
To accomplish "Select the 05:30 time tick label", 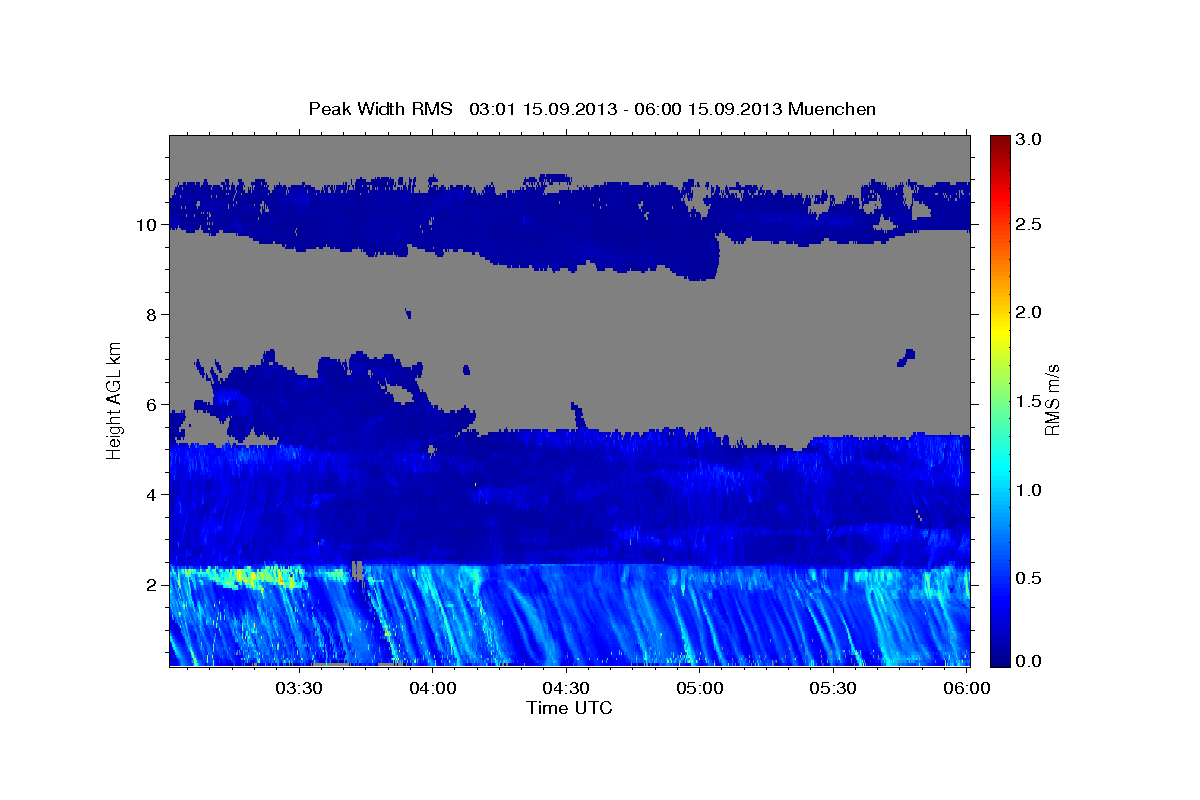I will click(x=833, y=689).
